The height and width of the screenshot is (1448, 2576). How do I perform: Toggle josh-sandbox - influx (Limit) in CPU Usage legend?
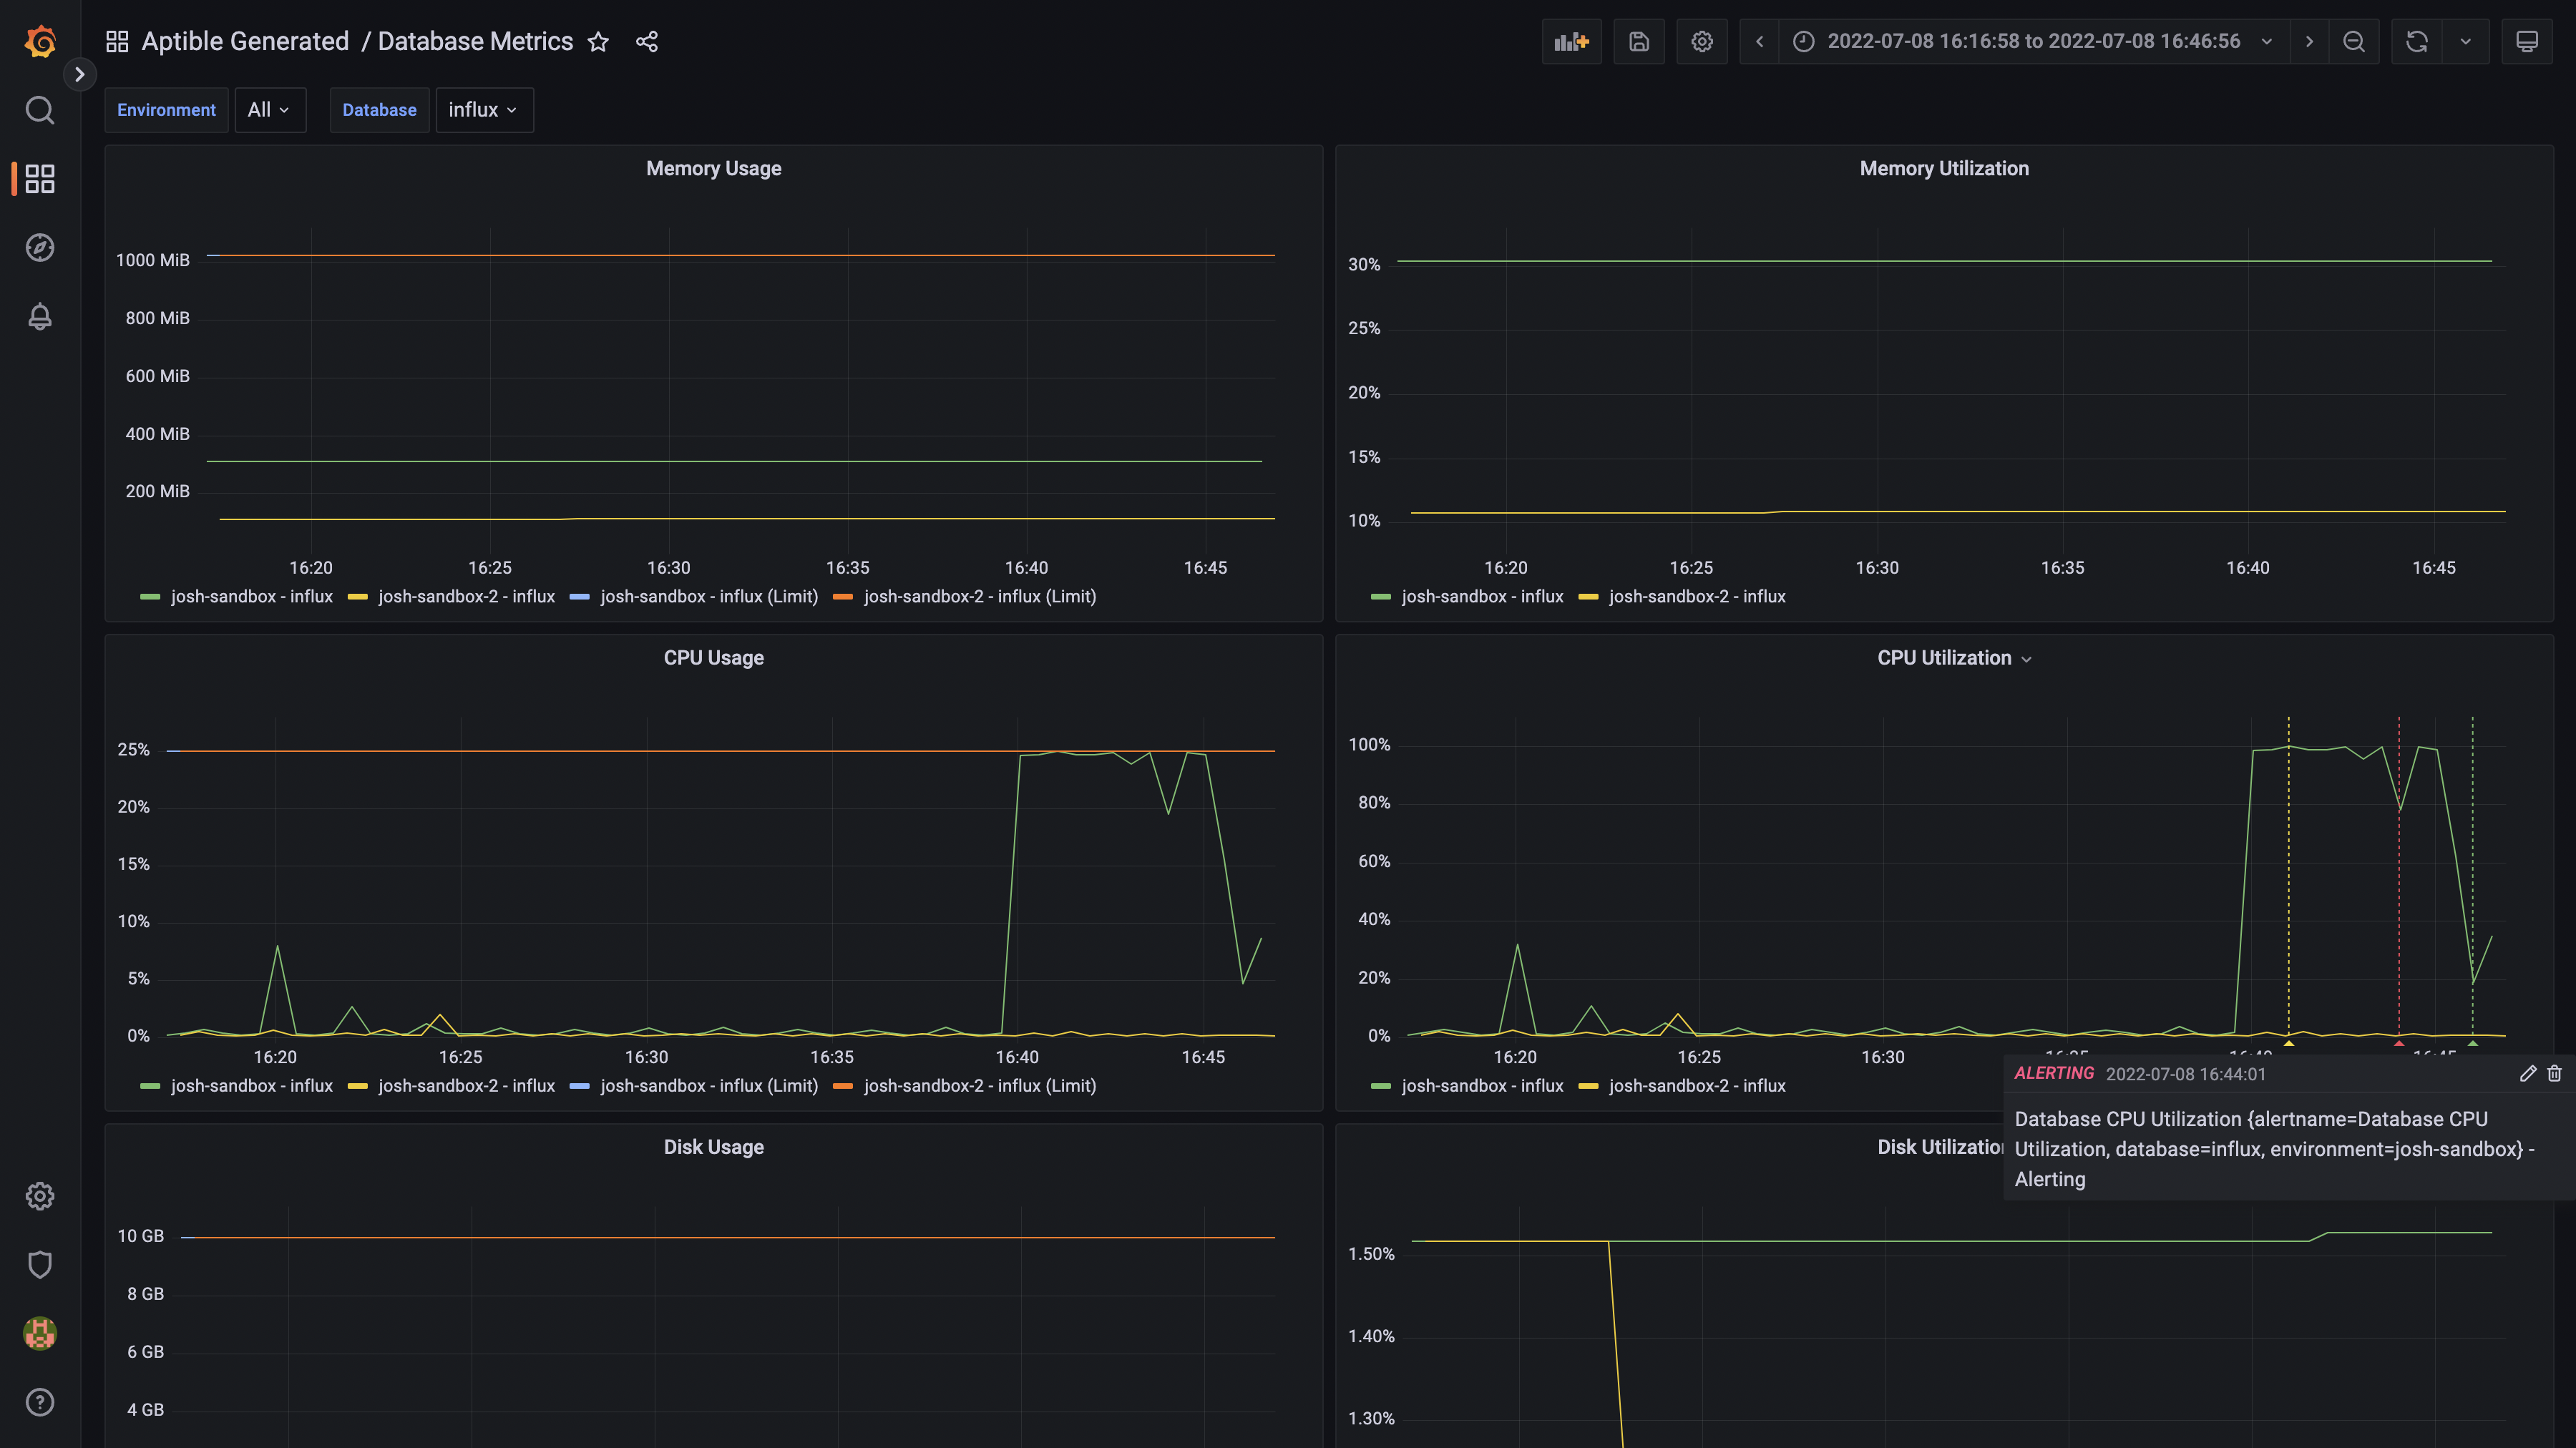(708, 1086)
